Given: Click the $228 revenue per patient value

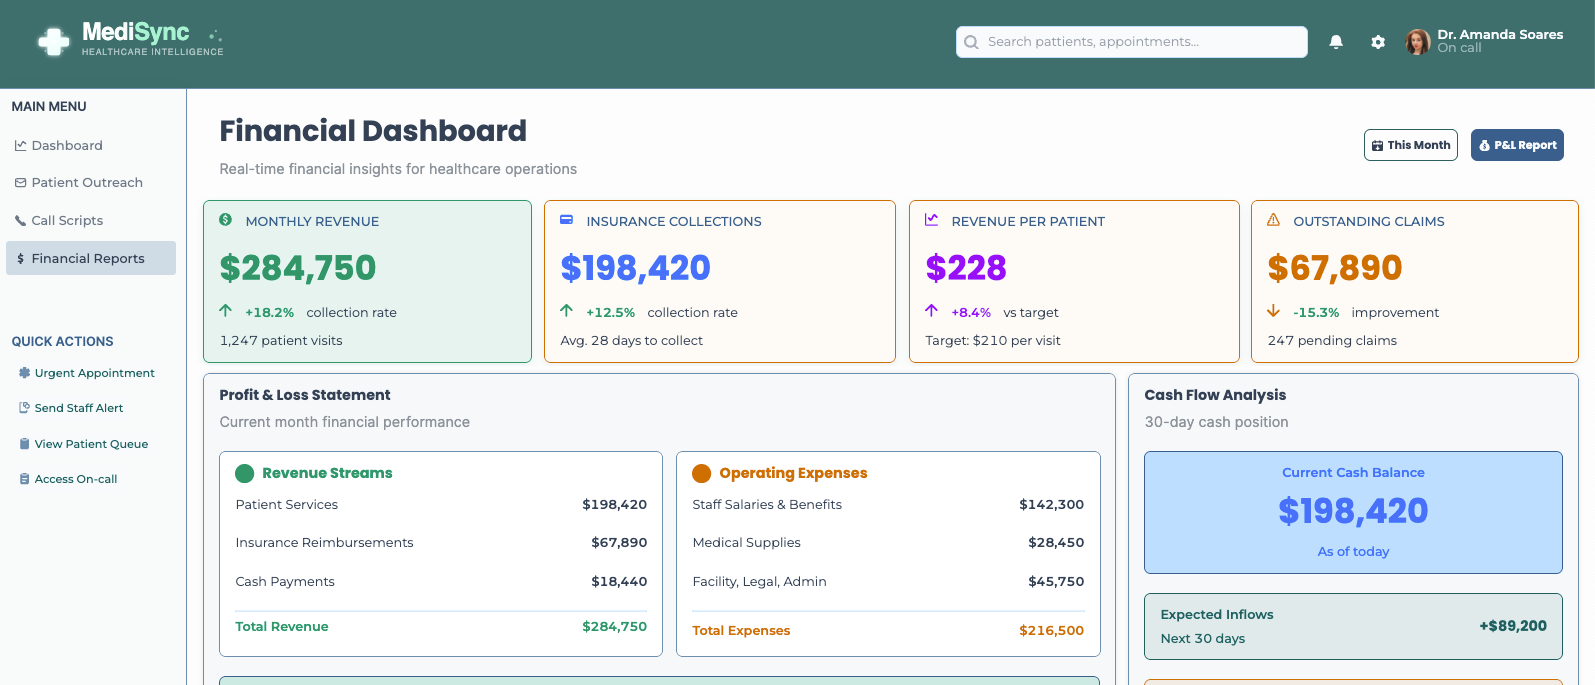Looking at the screenshot, I should pyautogui.click(x=966, y=268).
